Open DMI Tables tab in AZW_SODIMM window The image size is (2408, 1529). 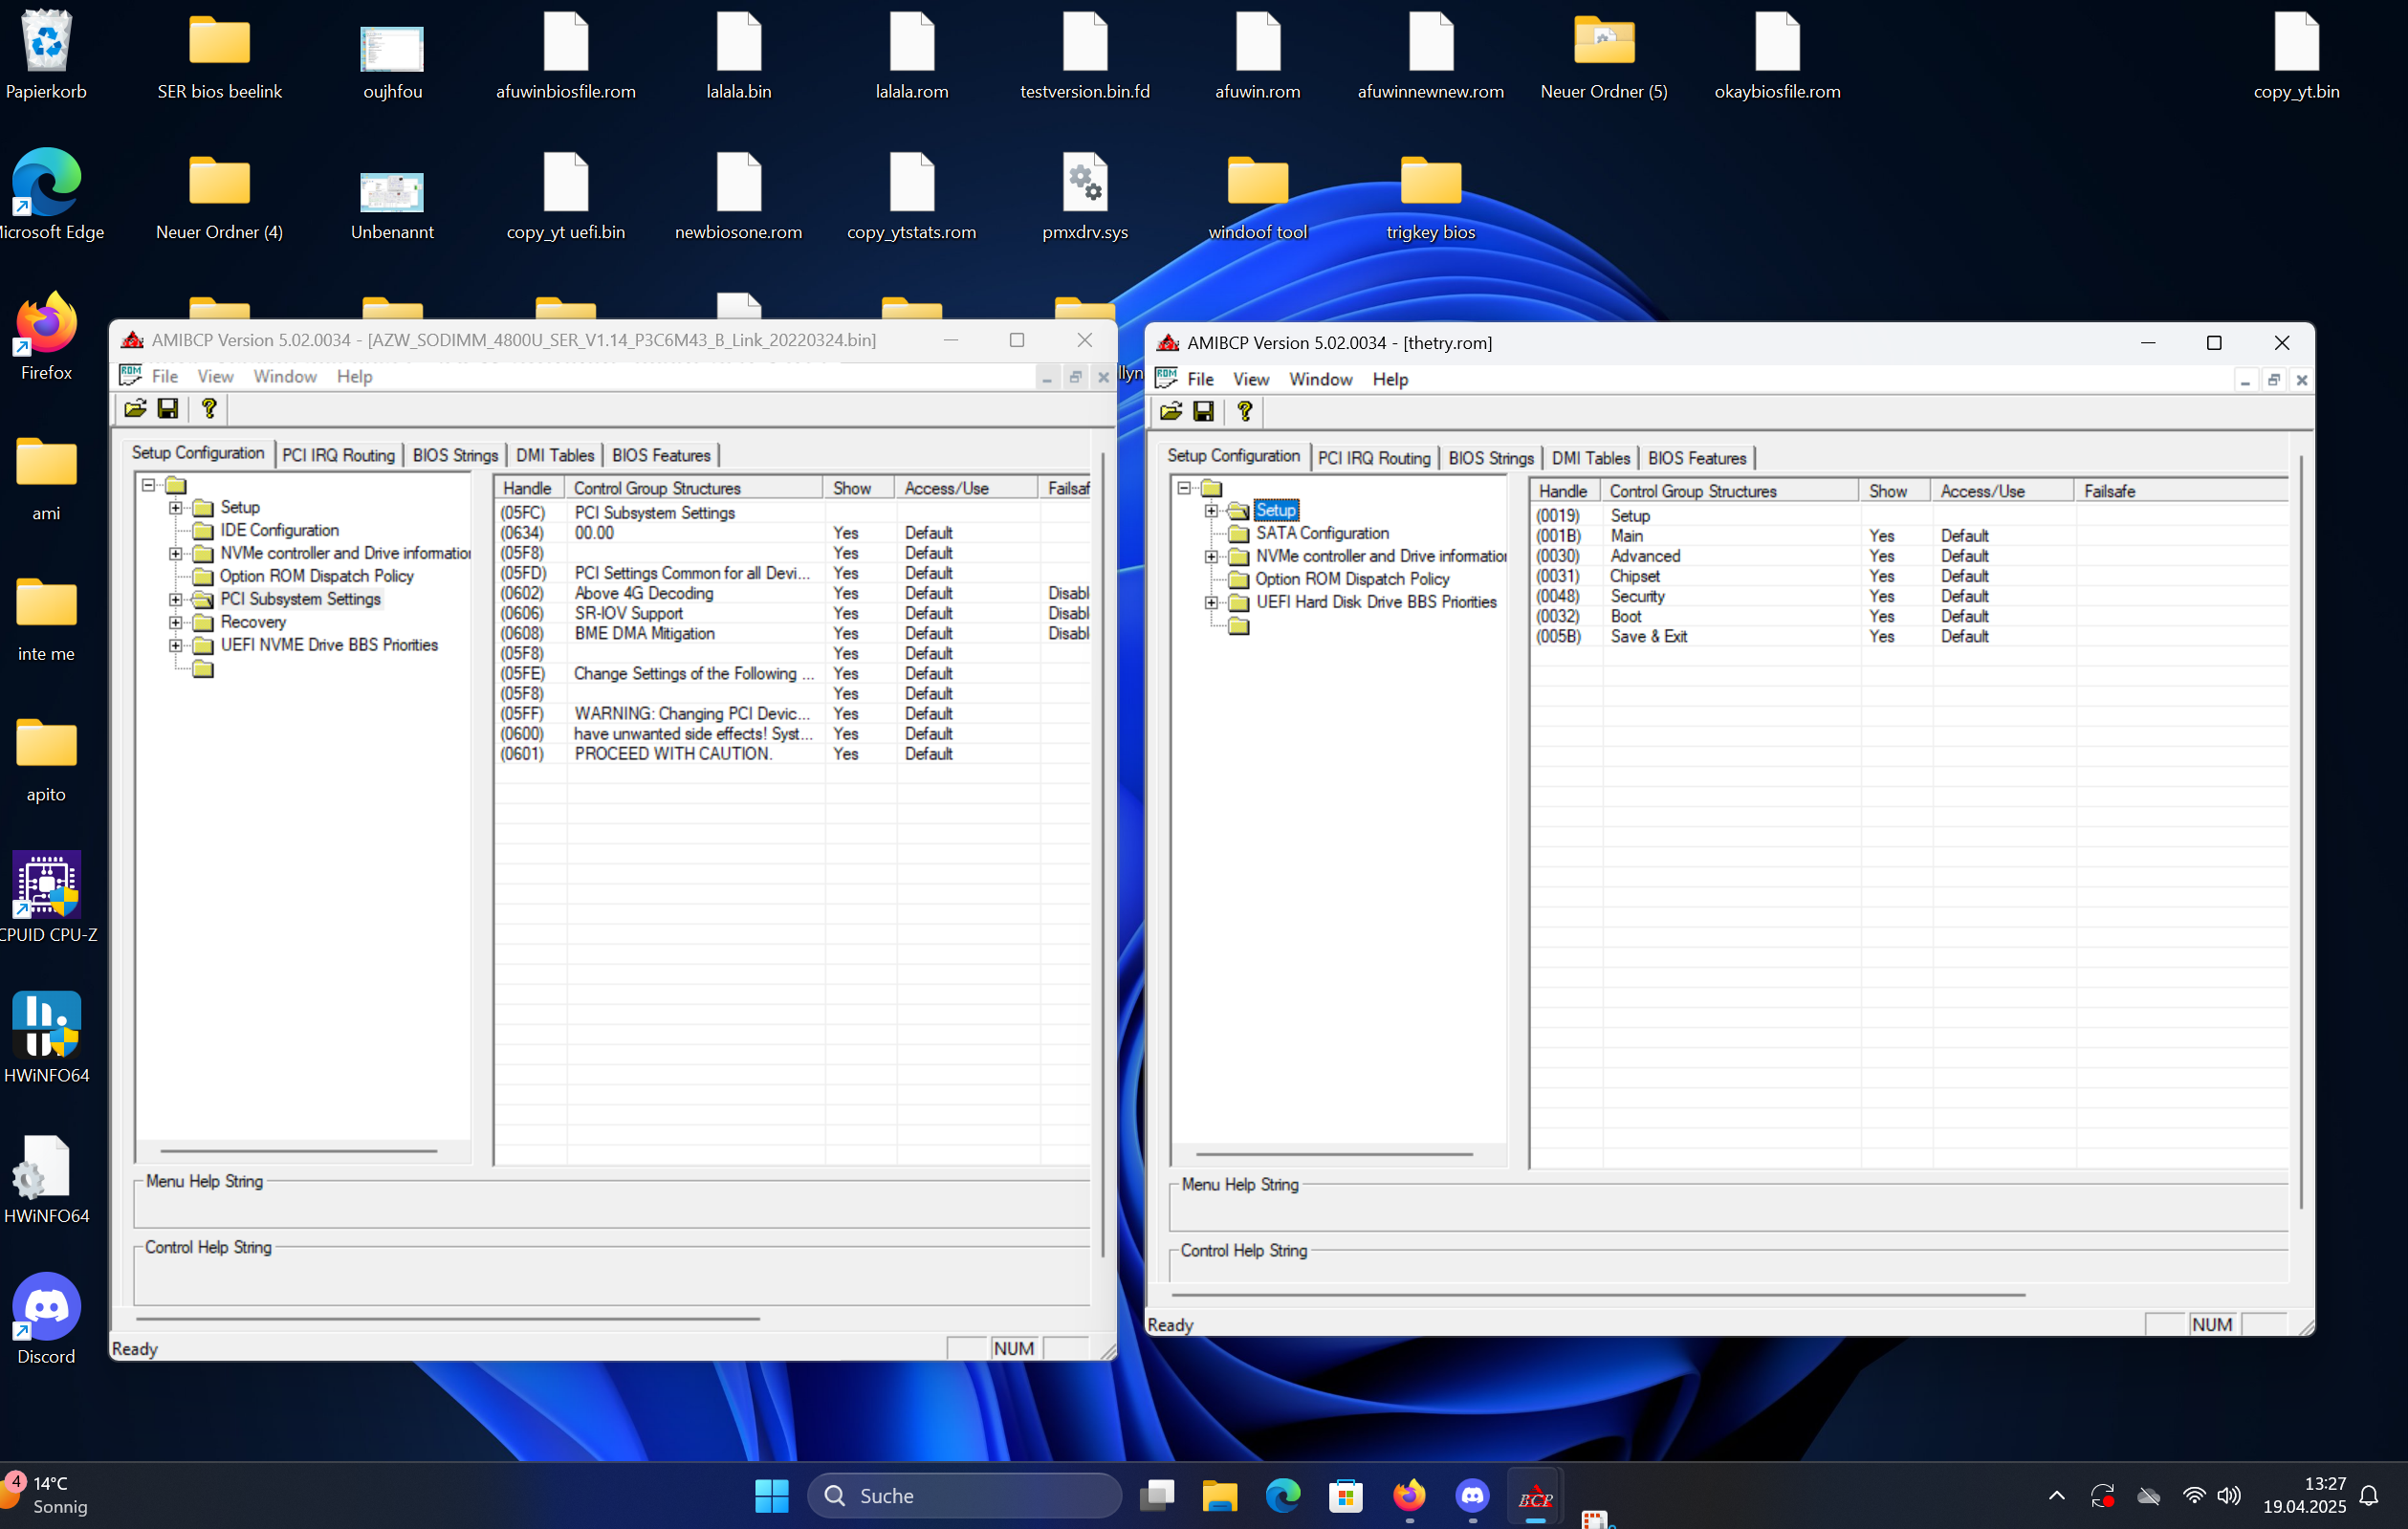point(555,455)
